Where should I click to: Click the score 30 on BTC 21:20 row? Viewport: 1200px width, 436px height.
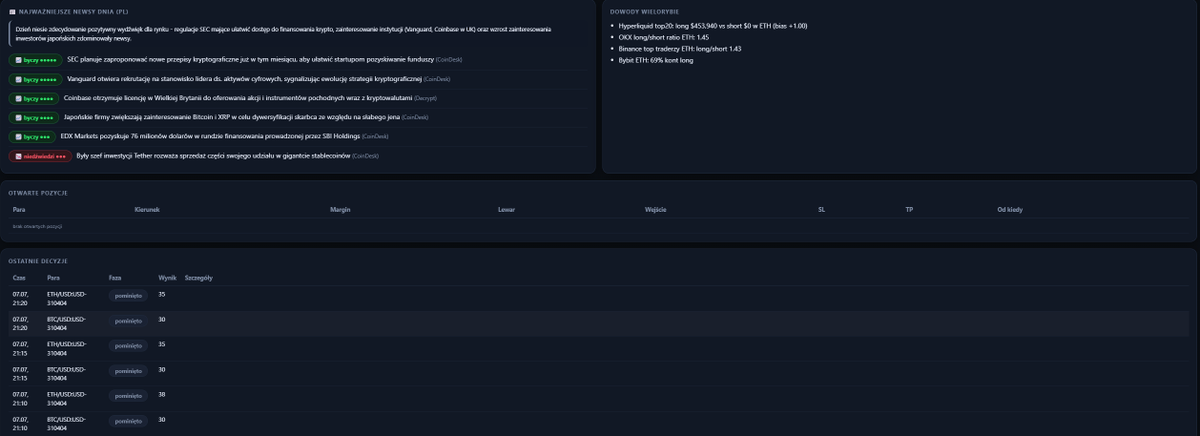[162, 319]
